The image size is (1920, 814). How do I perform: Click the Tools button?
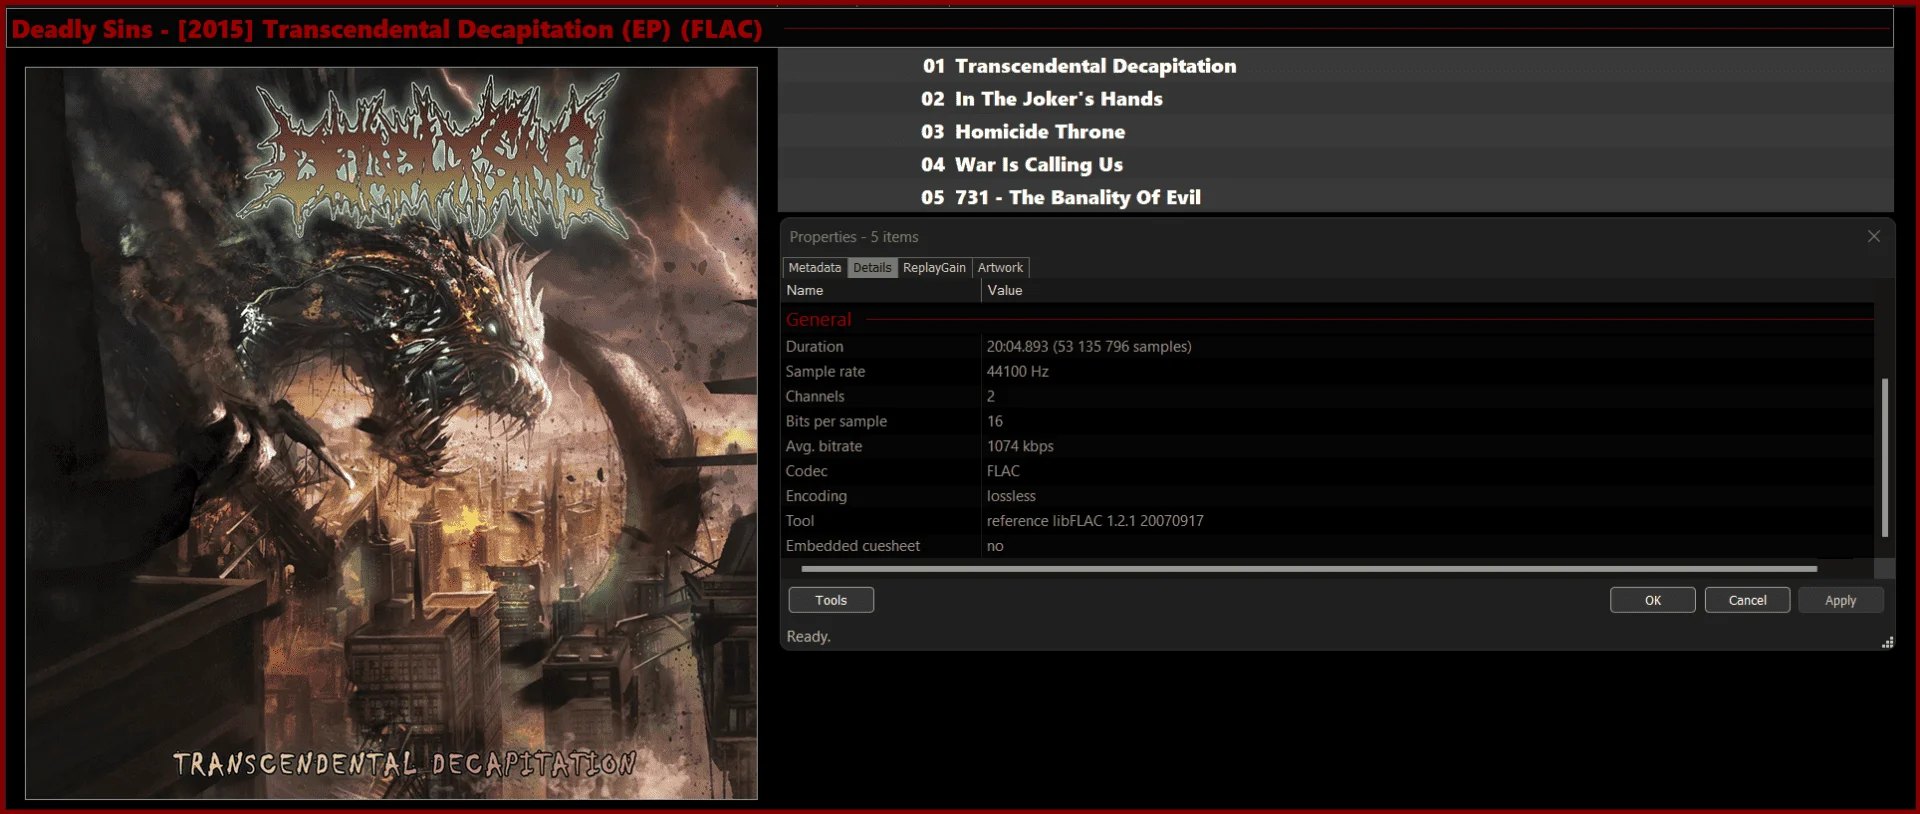[x=831, y=600]
